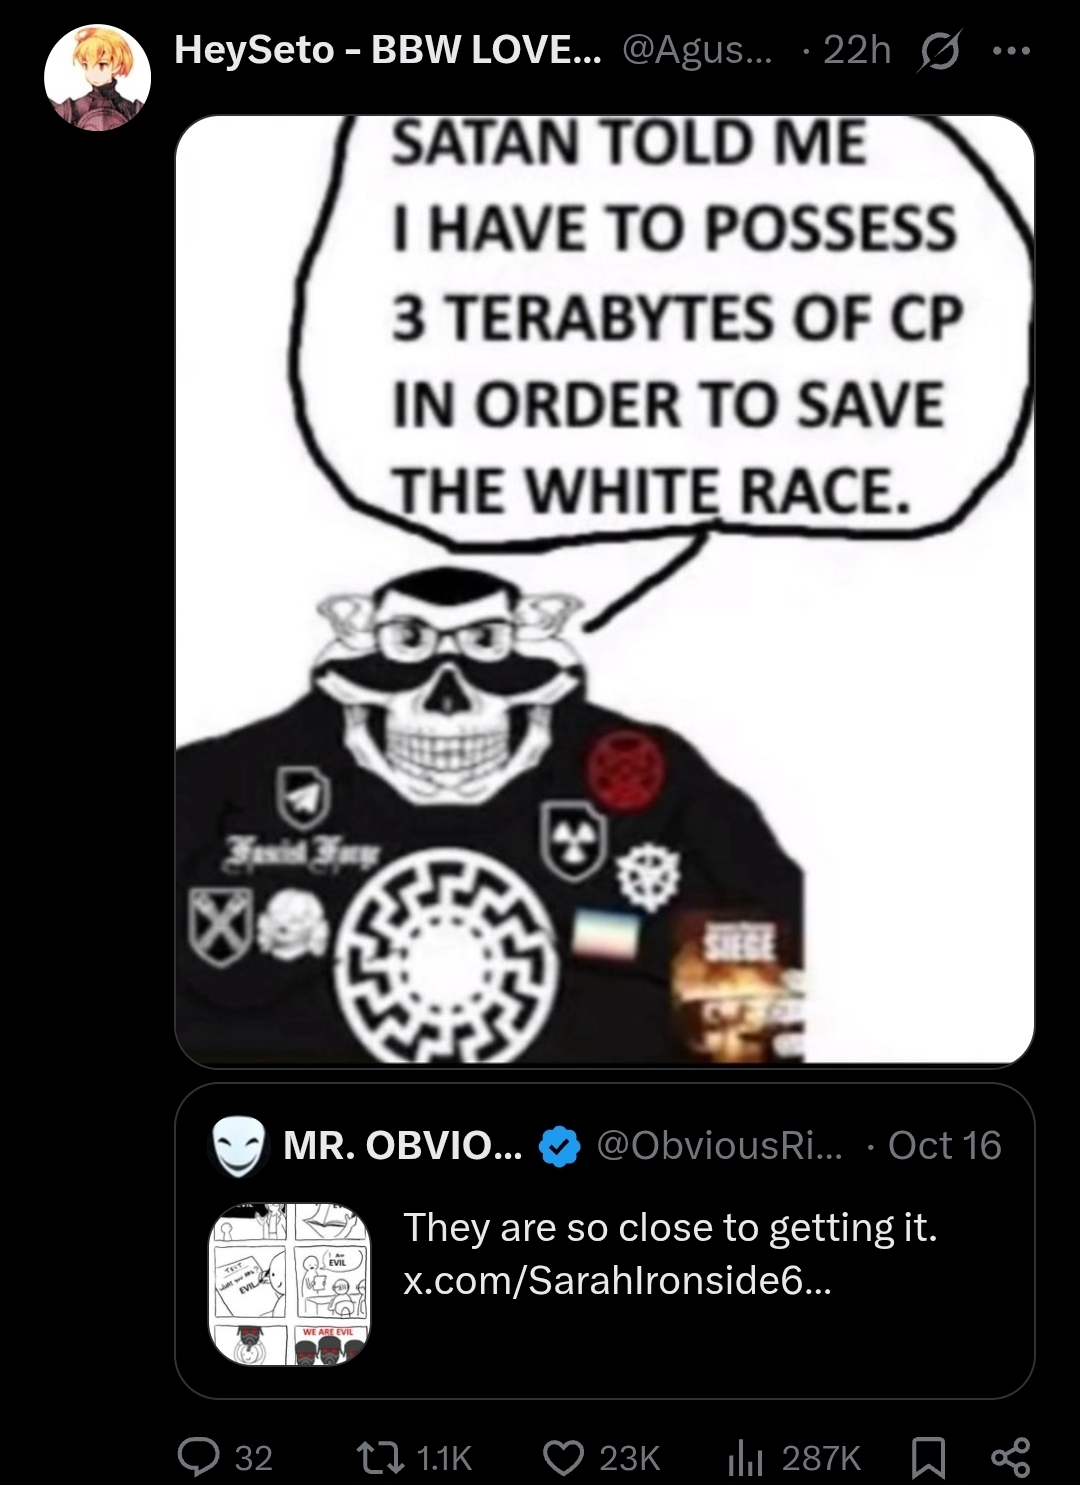This screenshot has height=1485, width=1080.
Task: Expand the main attached meme image
Action: coord(605,590)
